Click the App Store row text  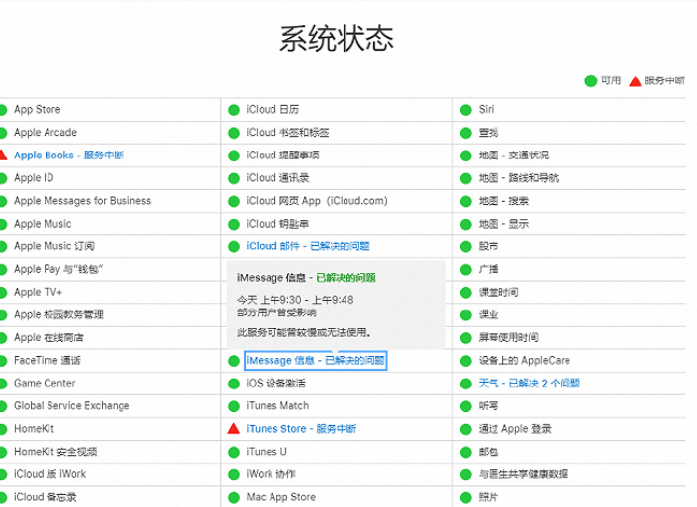tap(37, 109)
